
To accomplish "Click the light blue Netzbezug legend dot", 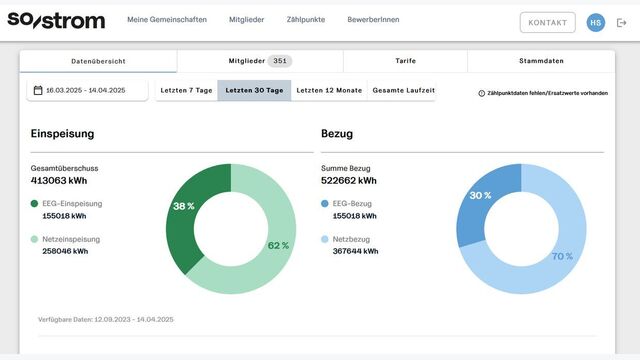I will pos(325,239).
